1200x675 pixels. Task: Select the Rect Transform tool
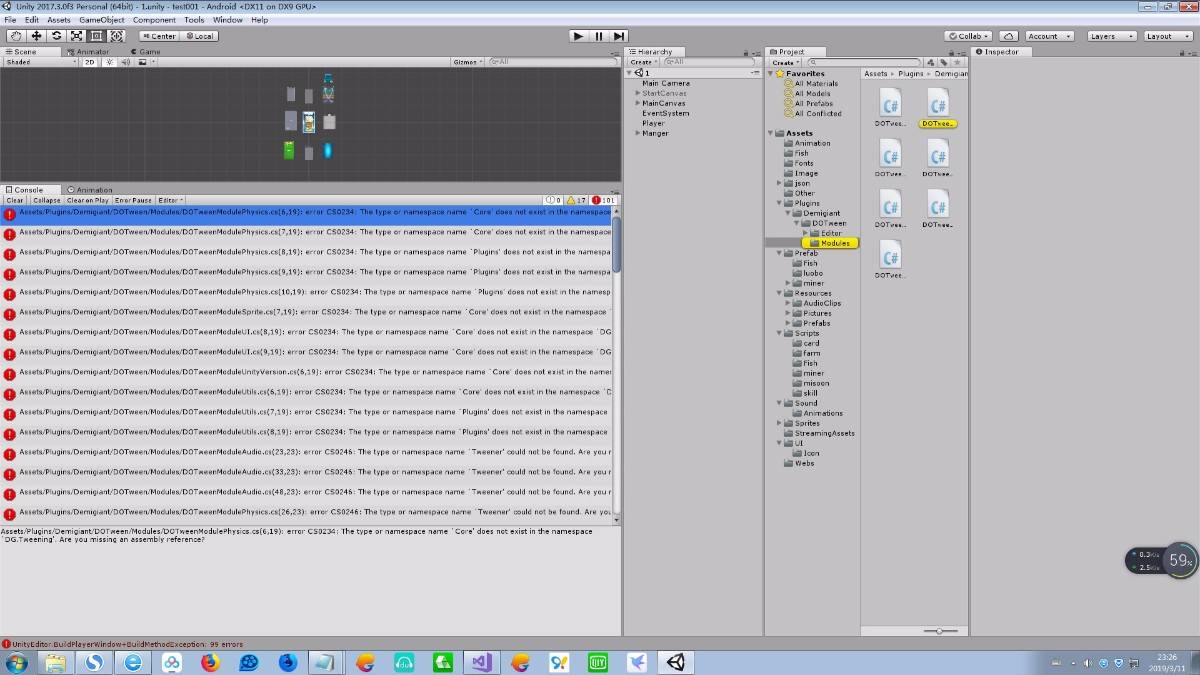(x=96, y=36)
